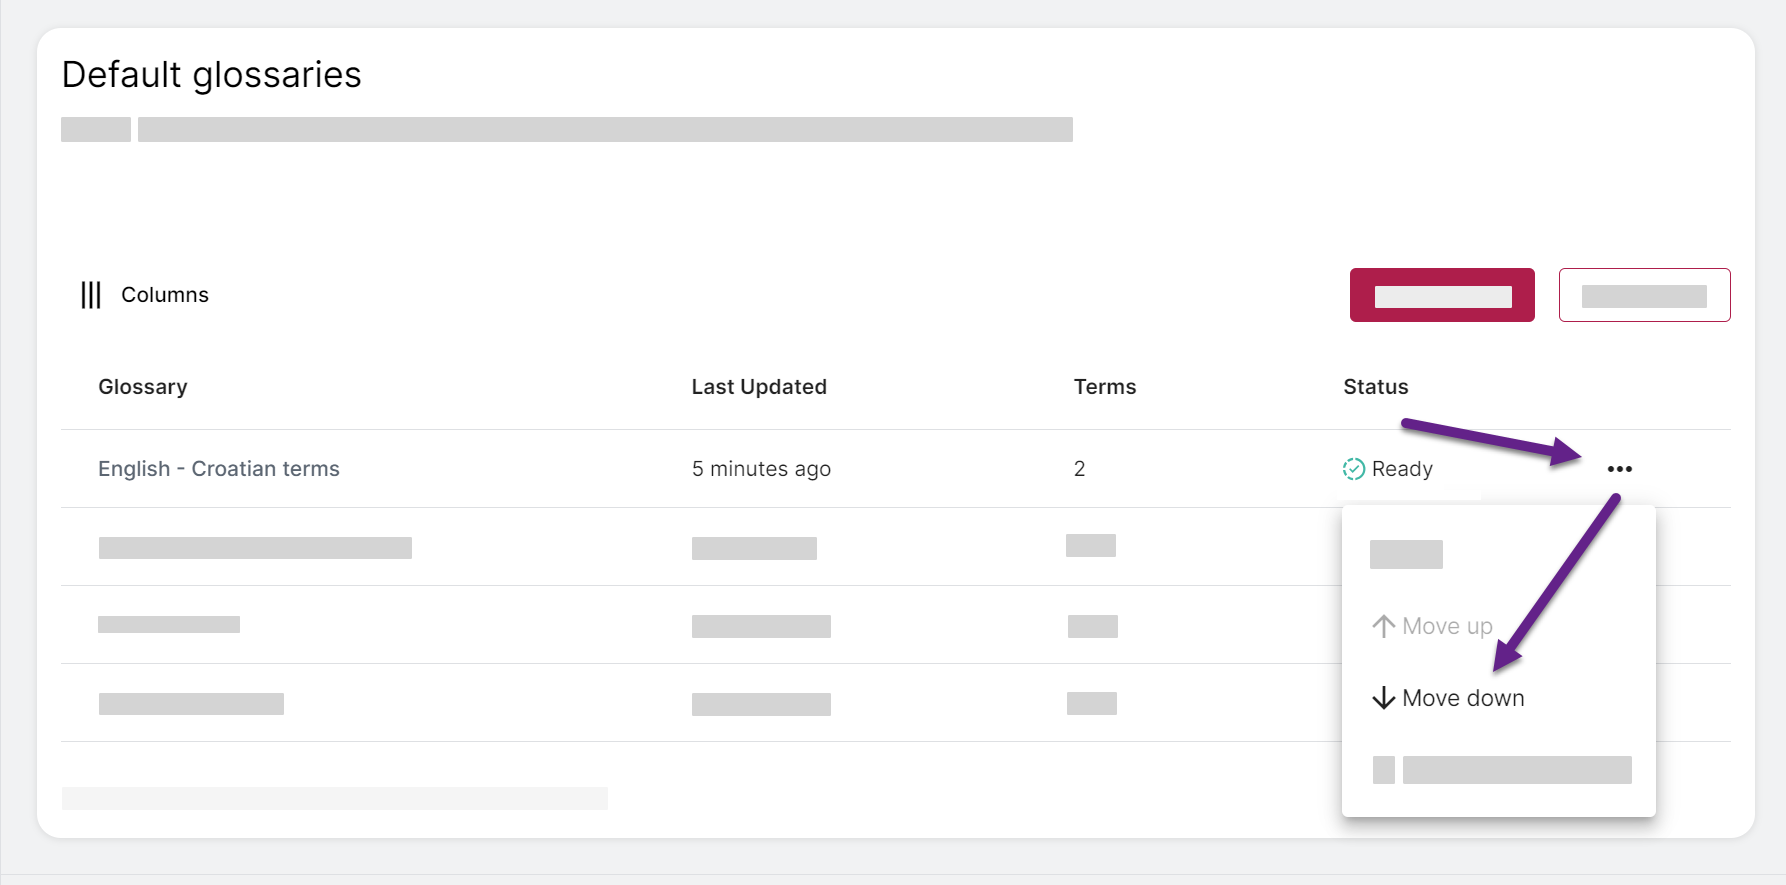Sort by Terms column header
Screen dimensions: 1786x885
pyautogui.click(x=1105, y=387)
